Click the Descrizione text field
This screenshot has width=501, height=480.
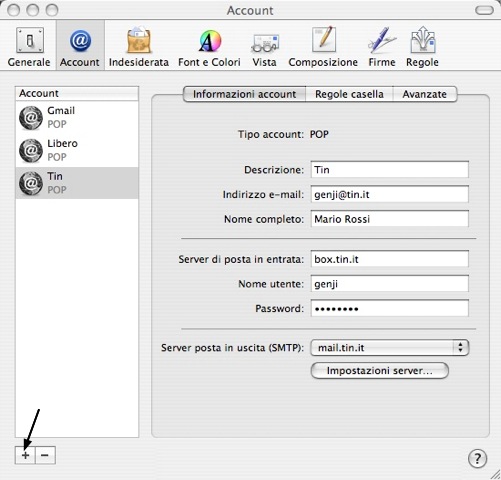(x=390, y=170)
